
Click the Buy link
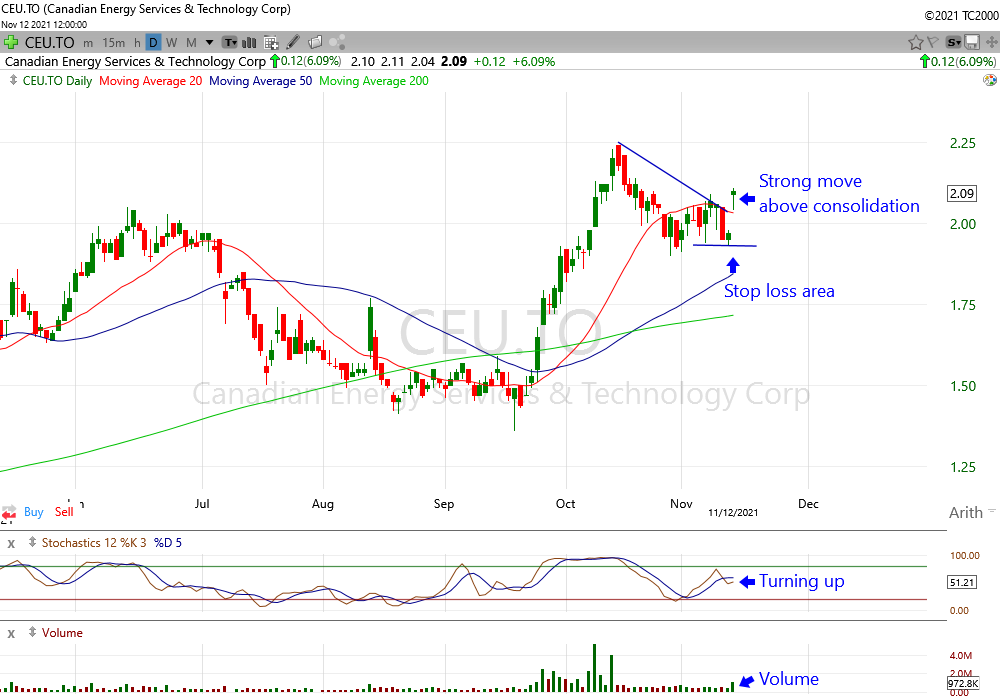tap(34, 512)
